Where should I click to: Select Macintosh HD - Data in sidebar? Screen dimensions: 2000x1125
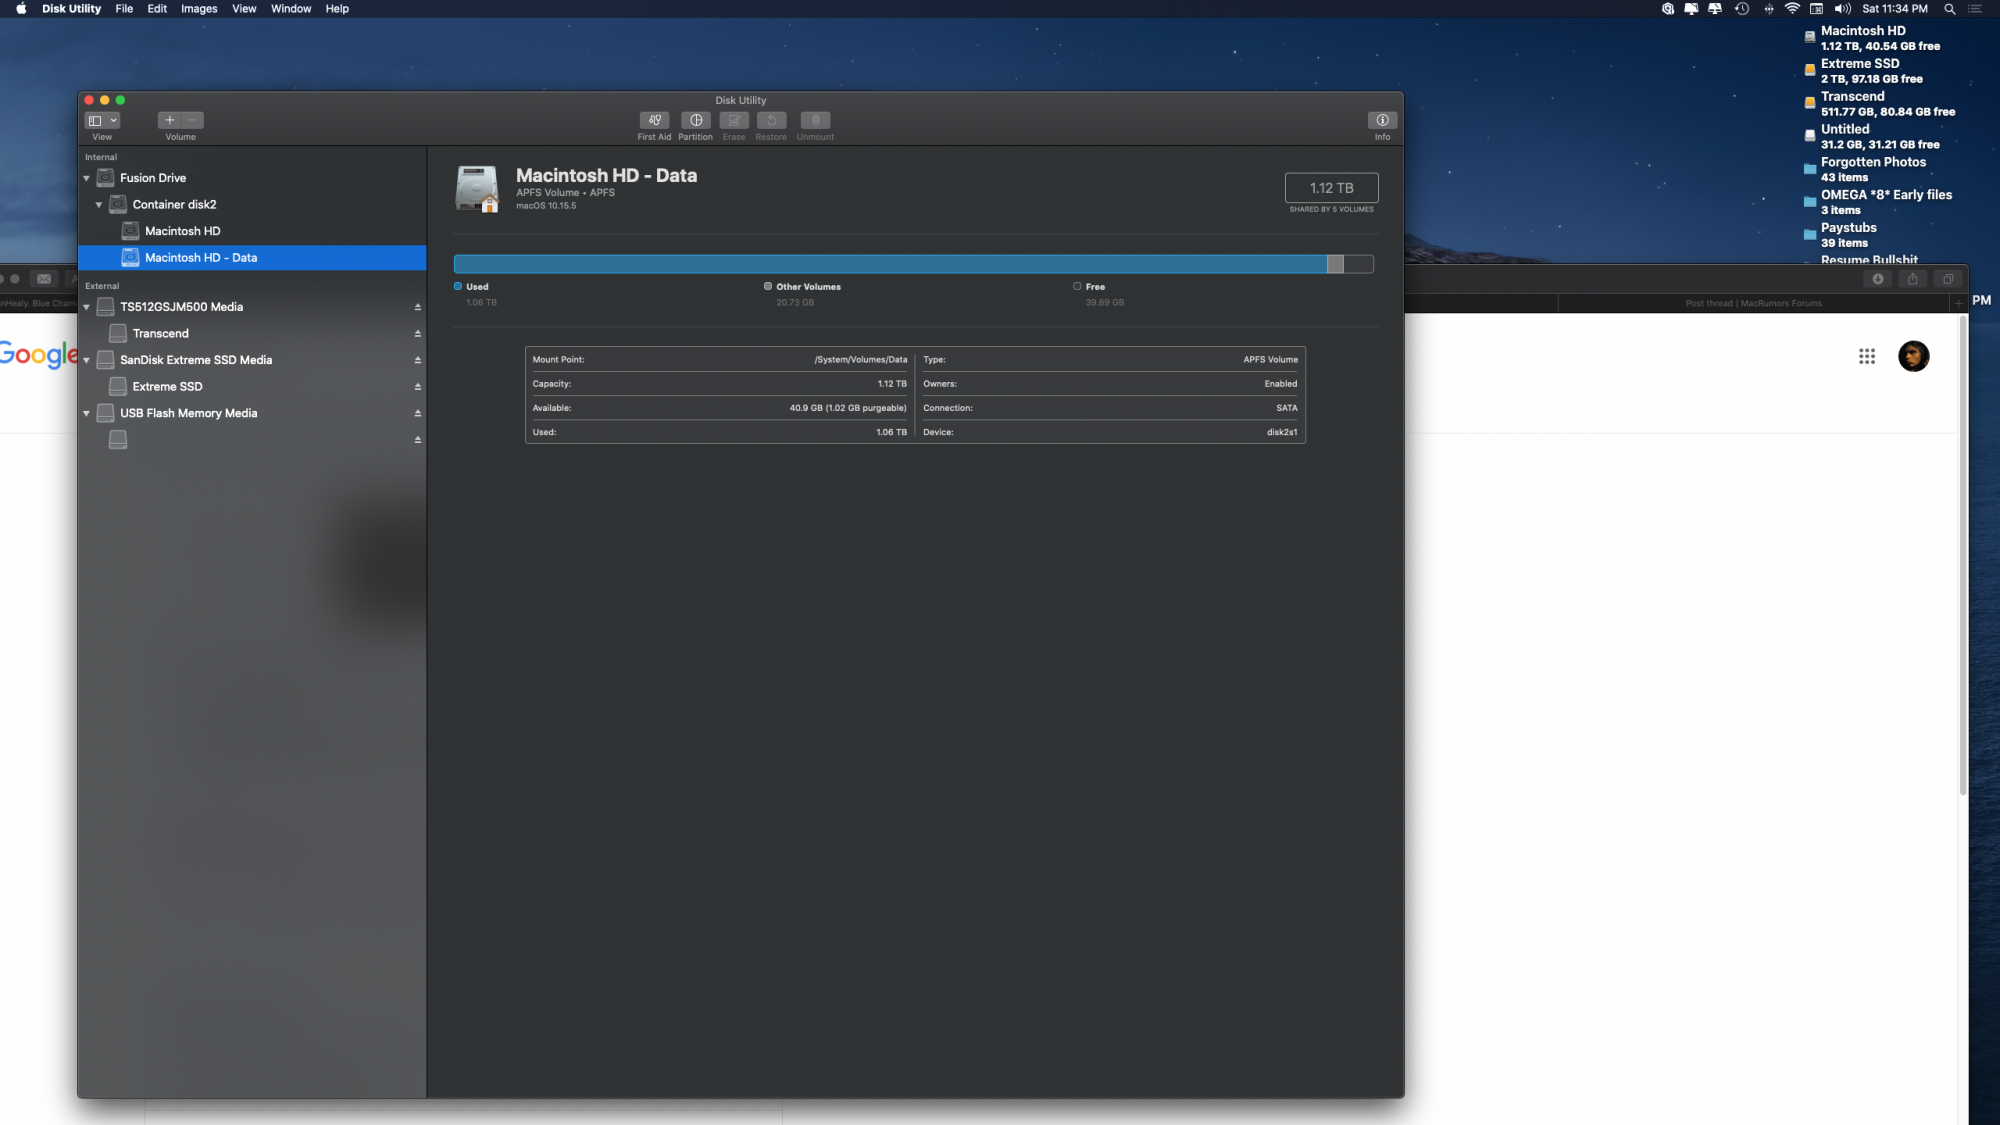click(x=252, y=258)
